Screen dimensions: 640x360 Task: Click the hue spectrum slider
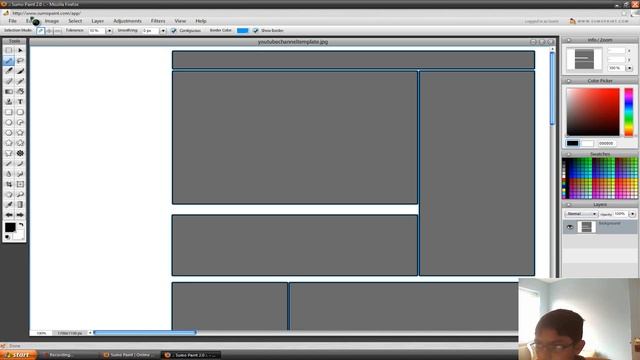pos(629,112)
